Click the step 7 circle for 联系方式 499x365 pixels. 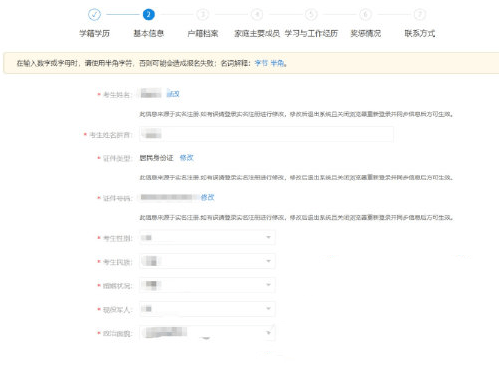[420, 14]
